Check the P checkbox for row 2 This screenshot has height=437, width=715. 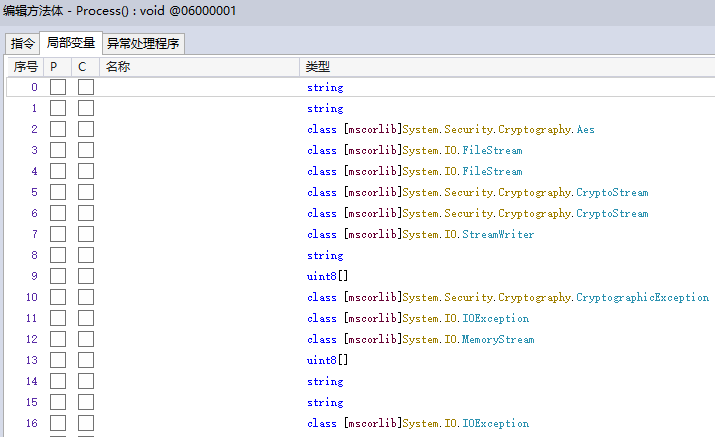[x=58, y=129]
